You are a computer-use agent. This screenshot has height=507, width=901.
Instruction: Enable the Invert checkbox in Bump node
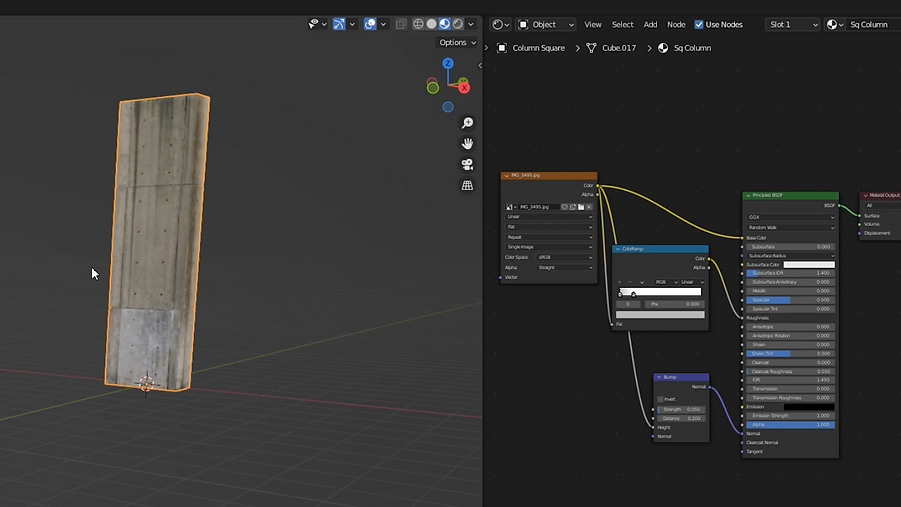point(660,400)
